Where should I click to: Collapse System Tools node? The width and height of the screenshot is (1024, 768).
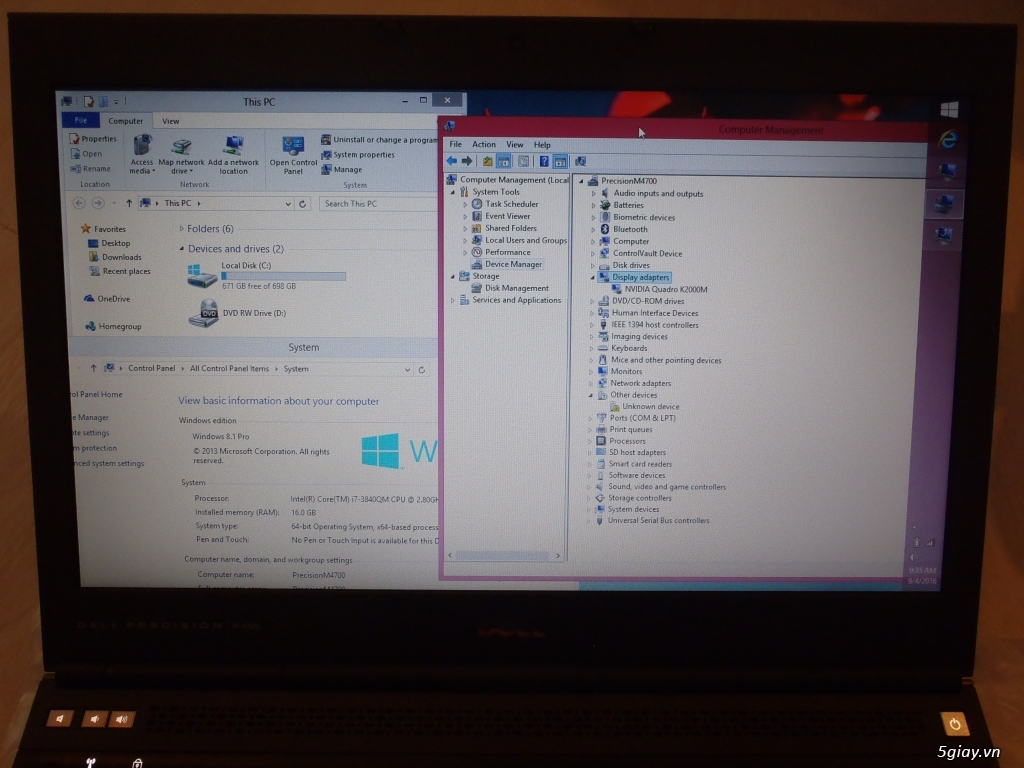tap(453, 192)
